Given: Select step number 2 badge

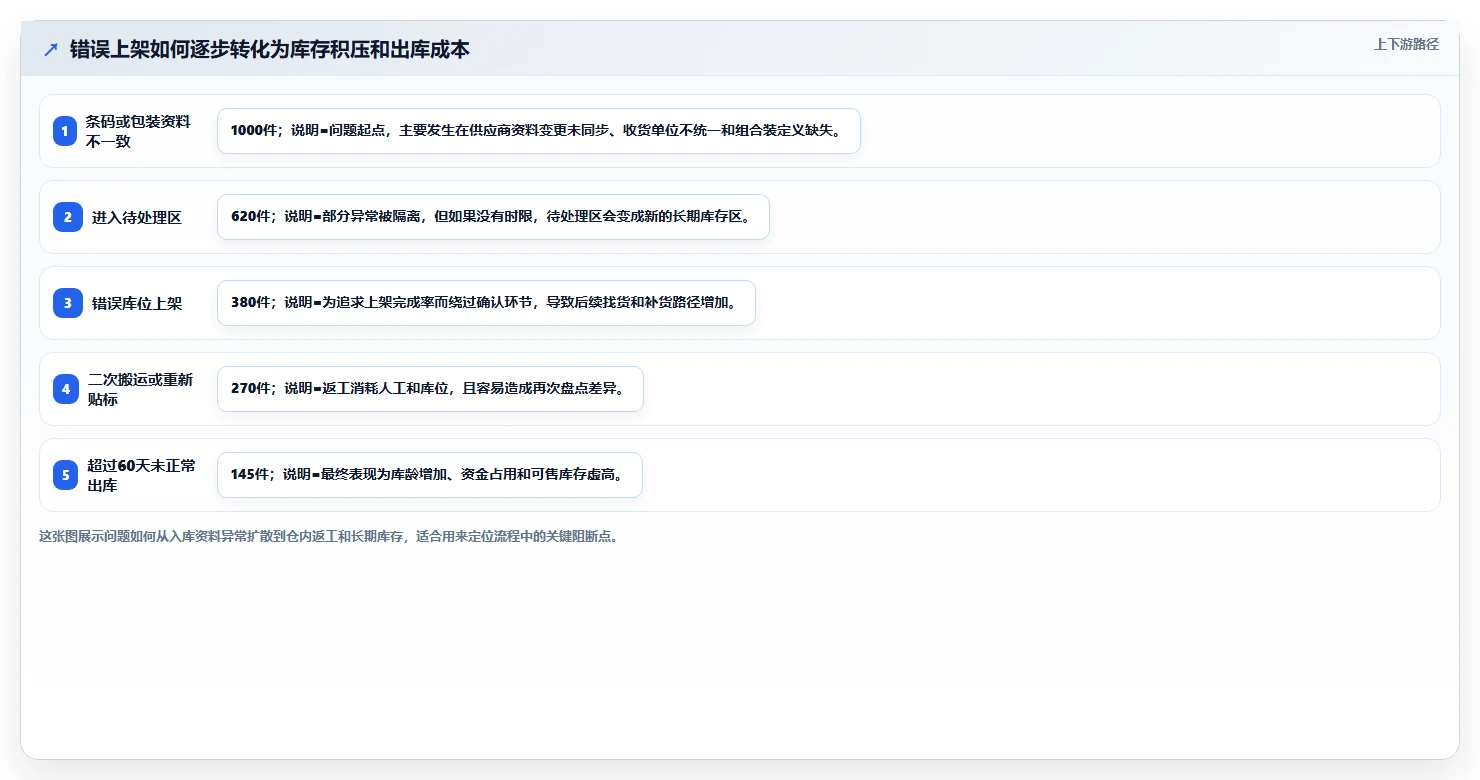Looking at the screenshot, I should coord(67,217).
